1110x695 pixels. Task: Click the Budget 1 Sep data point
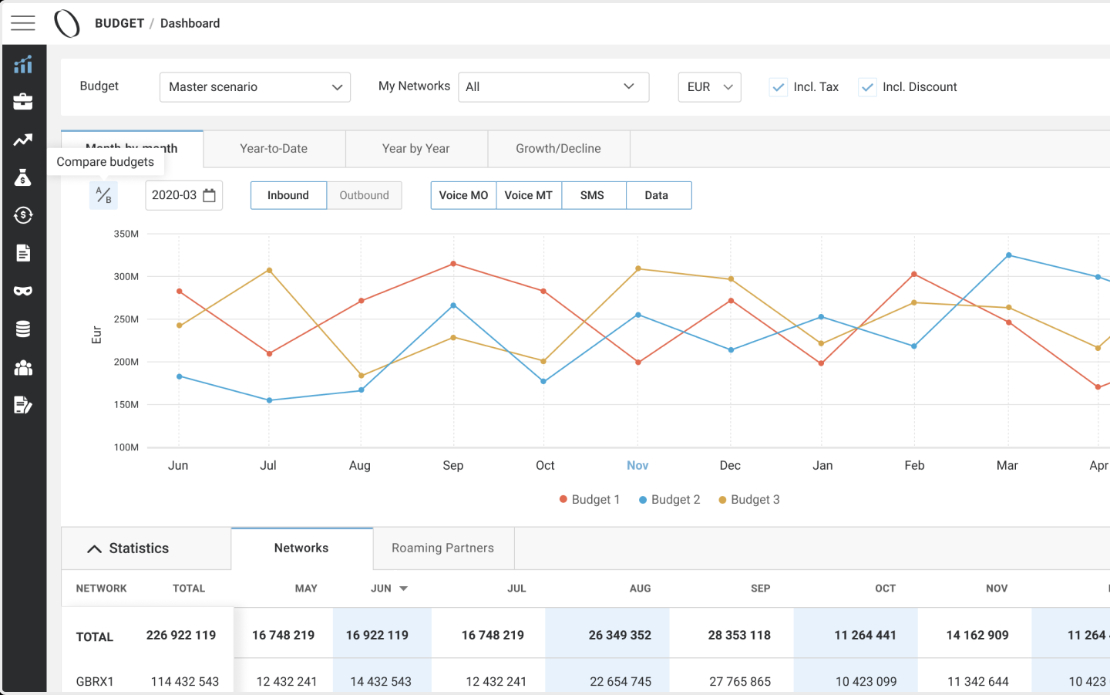tap(454, 264)
